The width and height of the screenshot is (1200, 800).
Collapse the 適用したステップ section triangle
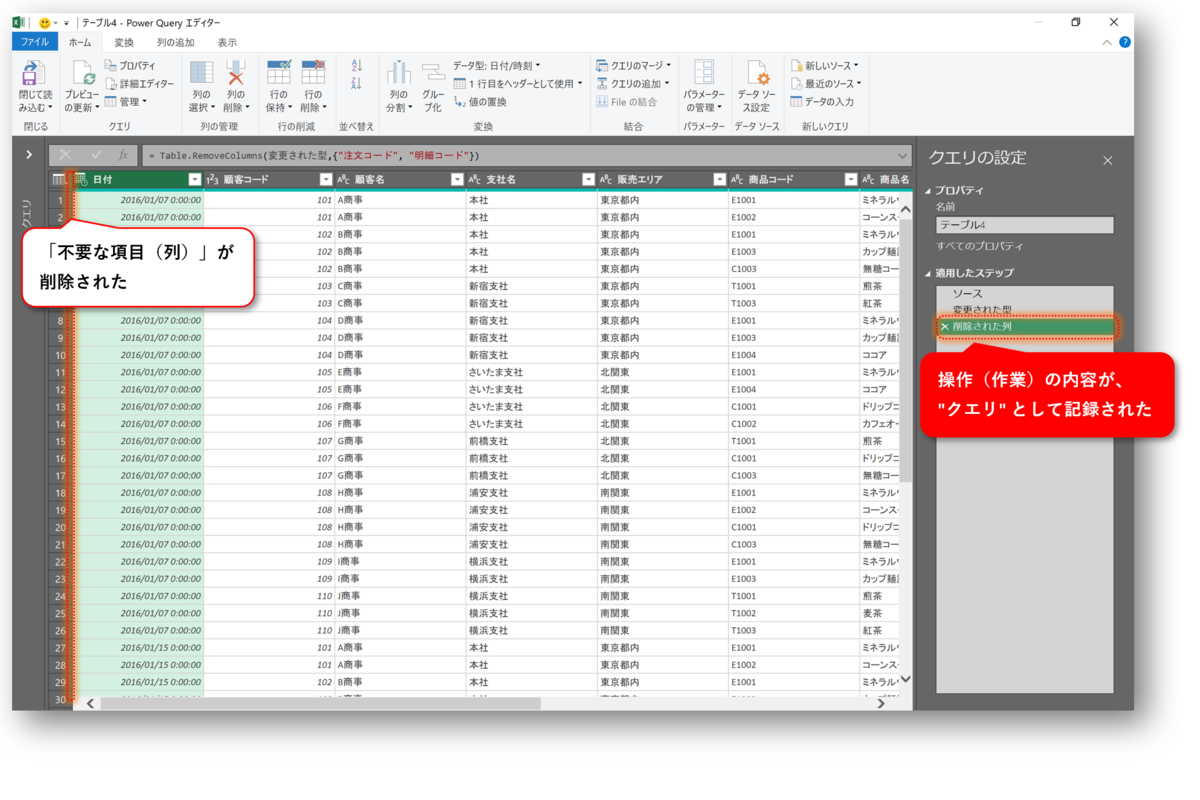pyautogui.click(x=927, y=273)
